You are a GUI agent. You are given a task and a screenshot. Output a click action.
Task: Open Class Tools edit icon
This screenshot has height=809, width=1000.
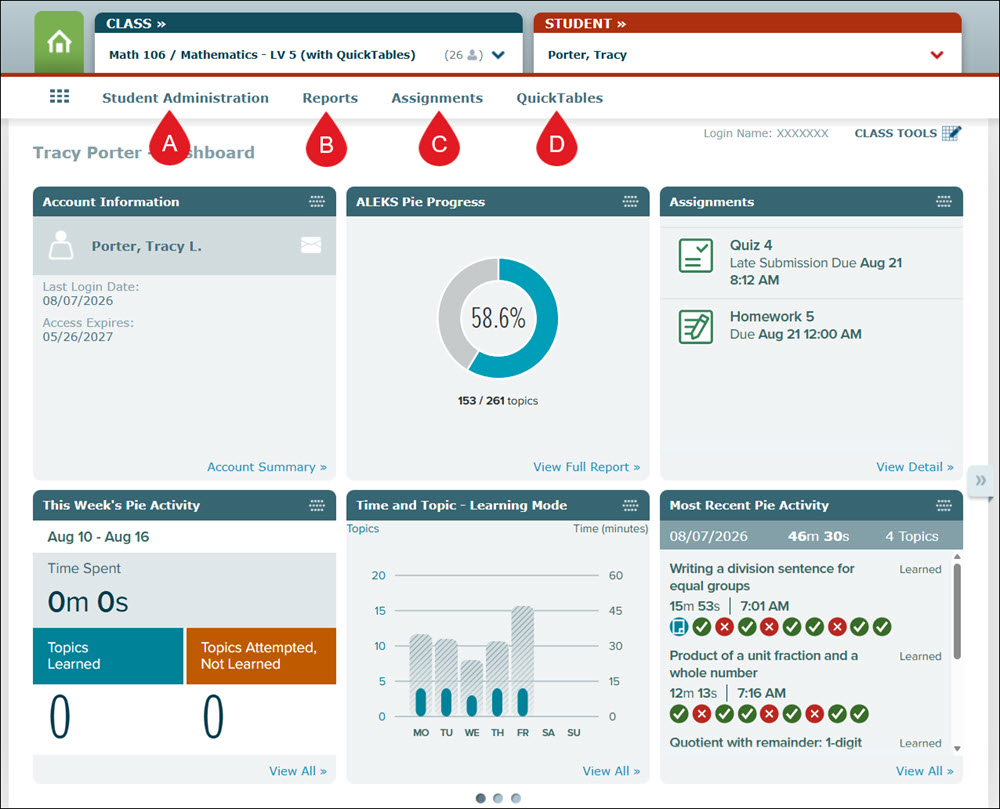click(x=951, y=133)
